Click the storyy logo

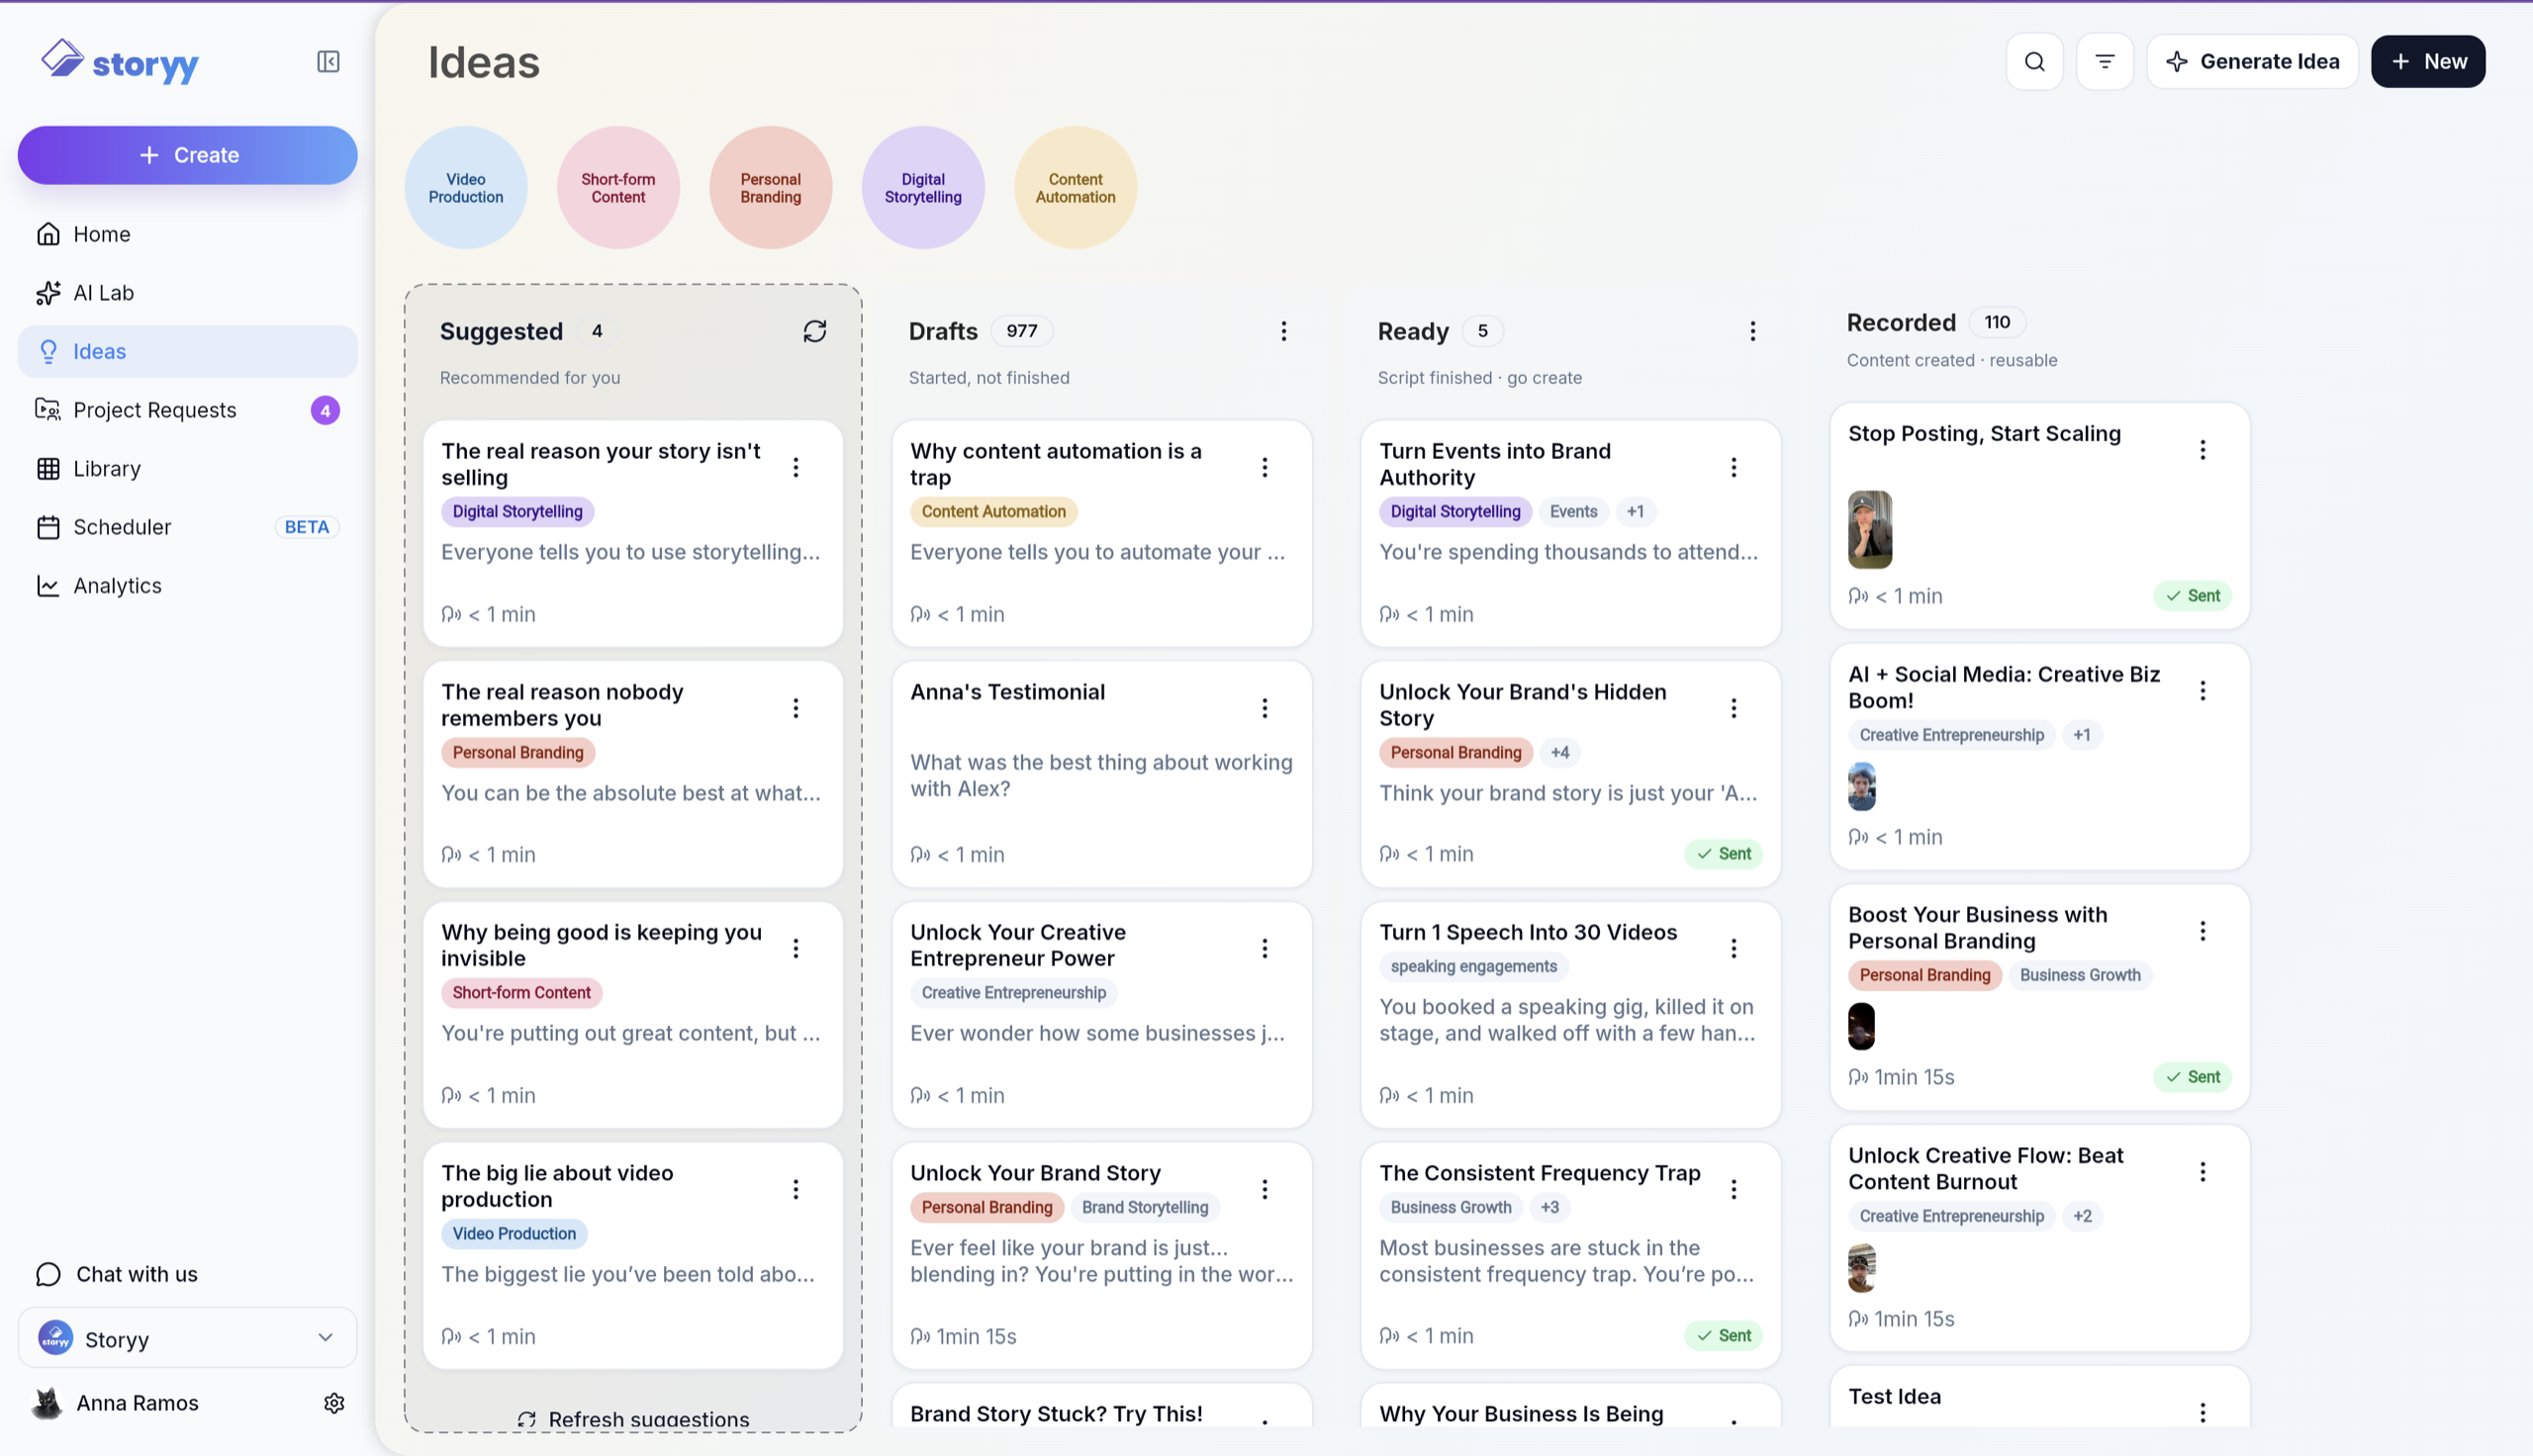(120, 62)
